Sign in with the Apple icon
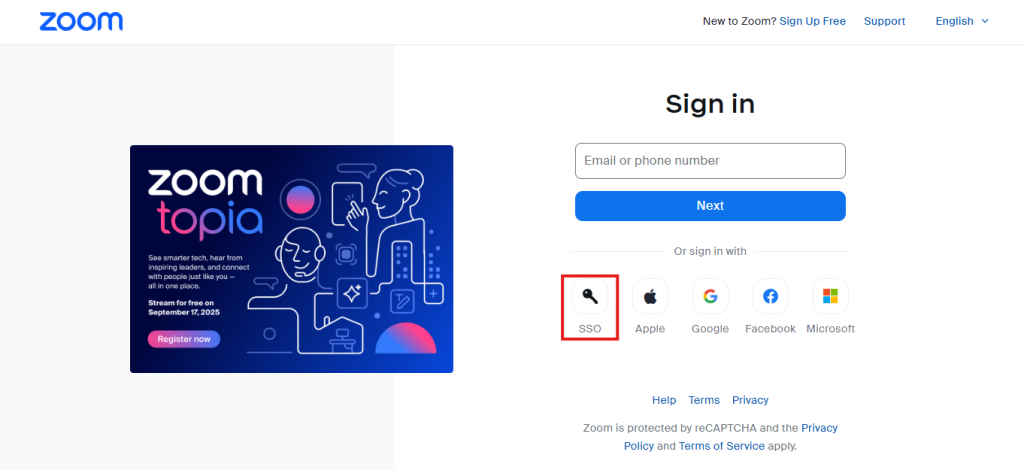Screen dimensions: 1024x470 click(650, 296)
